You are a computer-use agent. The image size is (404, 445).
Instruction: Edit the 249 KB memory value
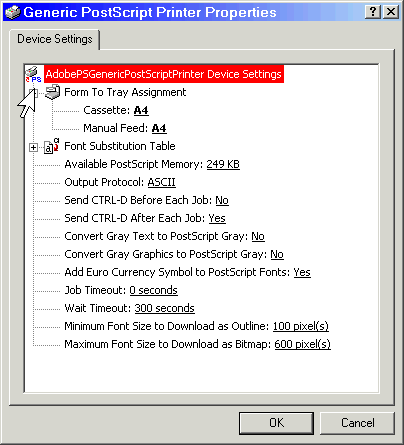pos(223,164)
